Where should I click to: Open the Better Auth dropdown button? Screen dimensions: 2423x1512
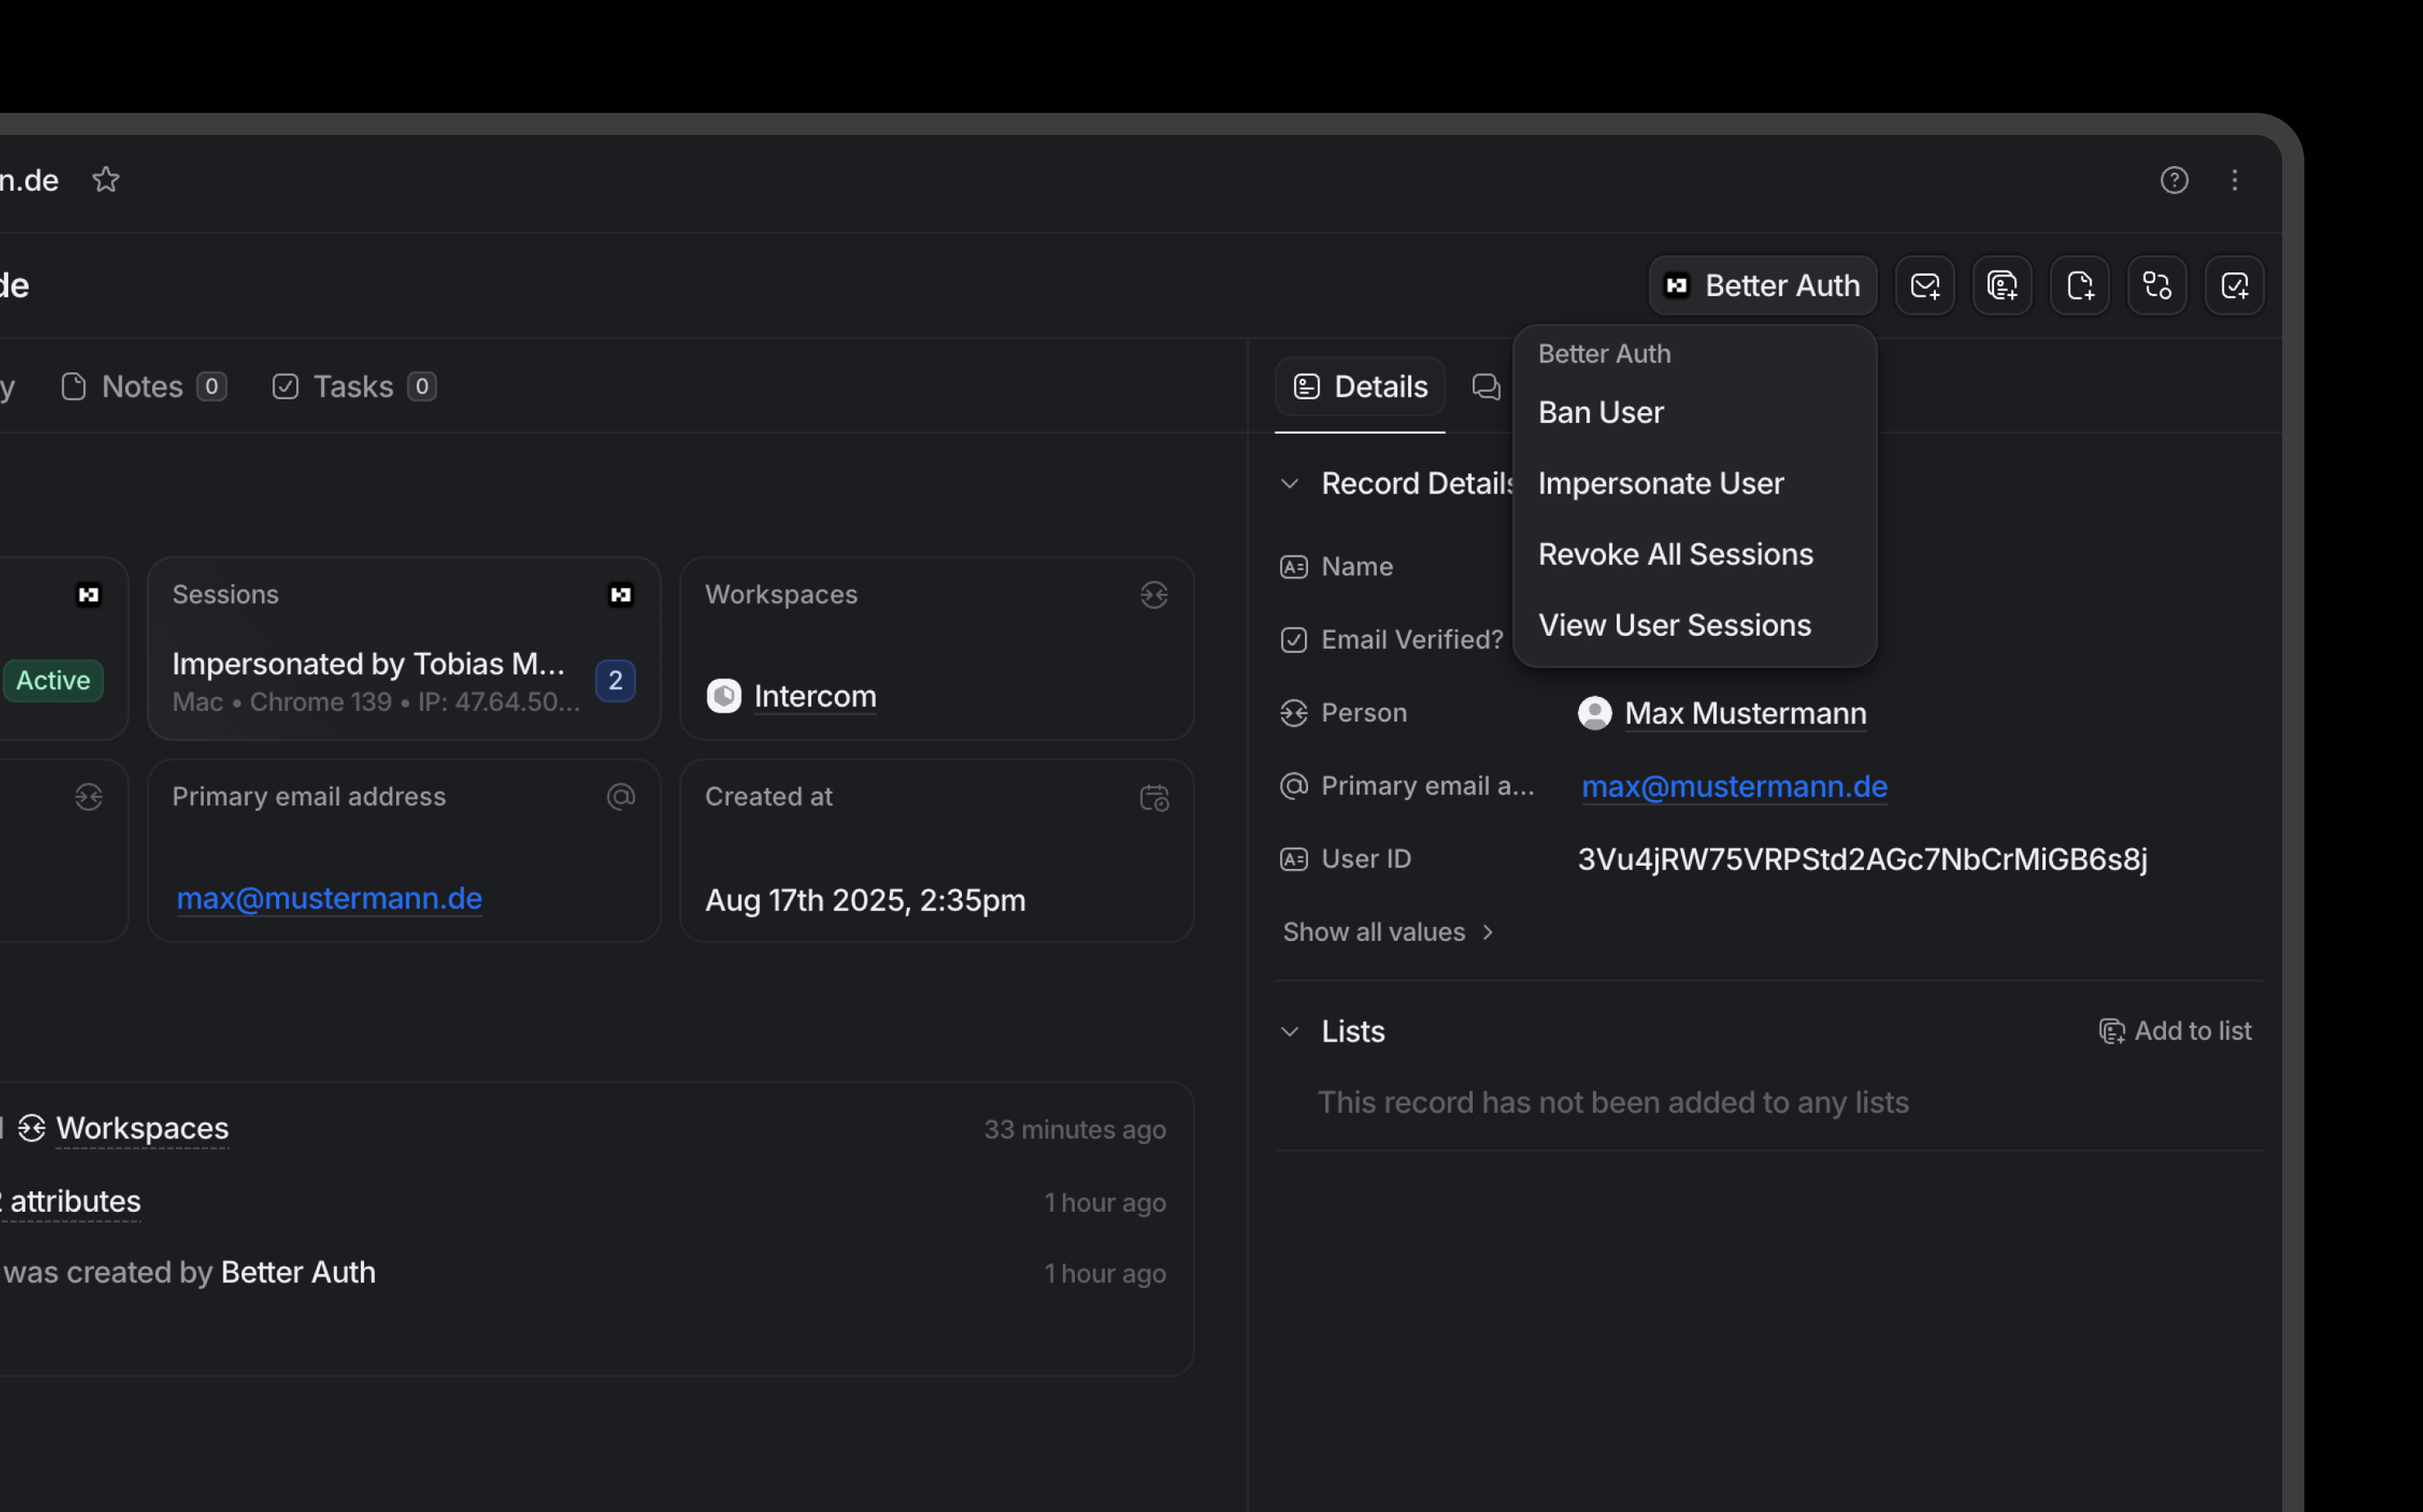click(x=1762, y=286)
